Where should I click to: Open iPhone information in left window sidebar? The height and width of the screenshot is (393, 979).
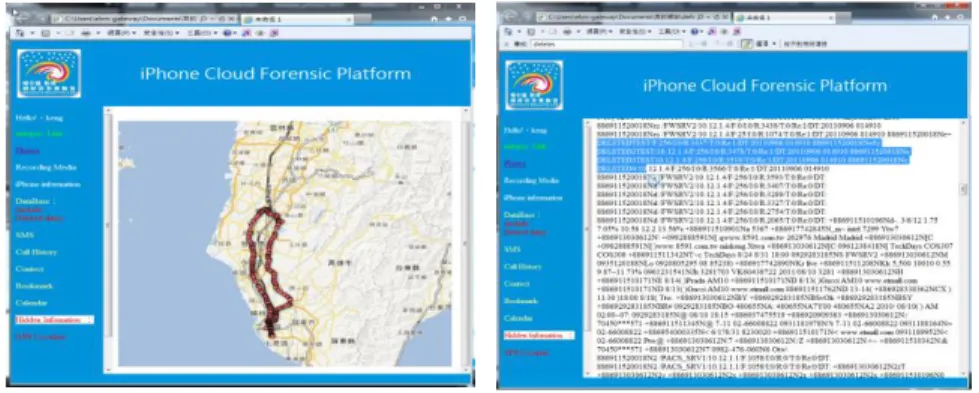[x=47, y=184]
